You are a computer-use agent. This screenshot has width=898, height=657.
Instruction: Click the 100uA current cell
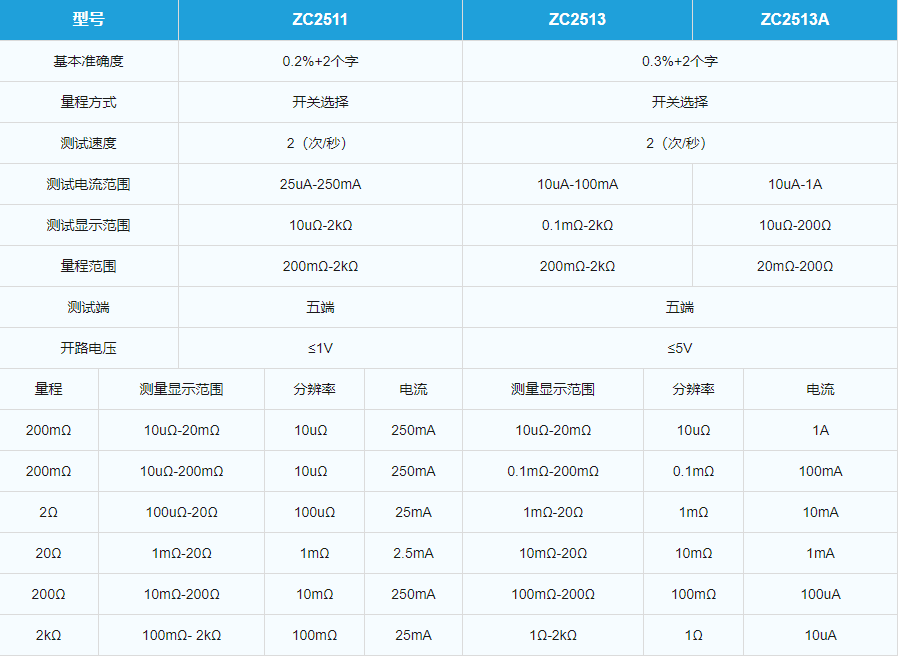821,595
